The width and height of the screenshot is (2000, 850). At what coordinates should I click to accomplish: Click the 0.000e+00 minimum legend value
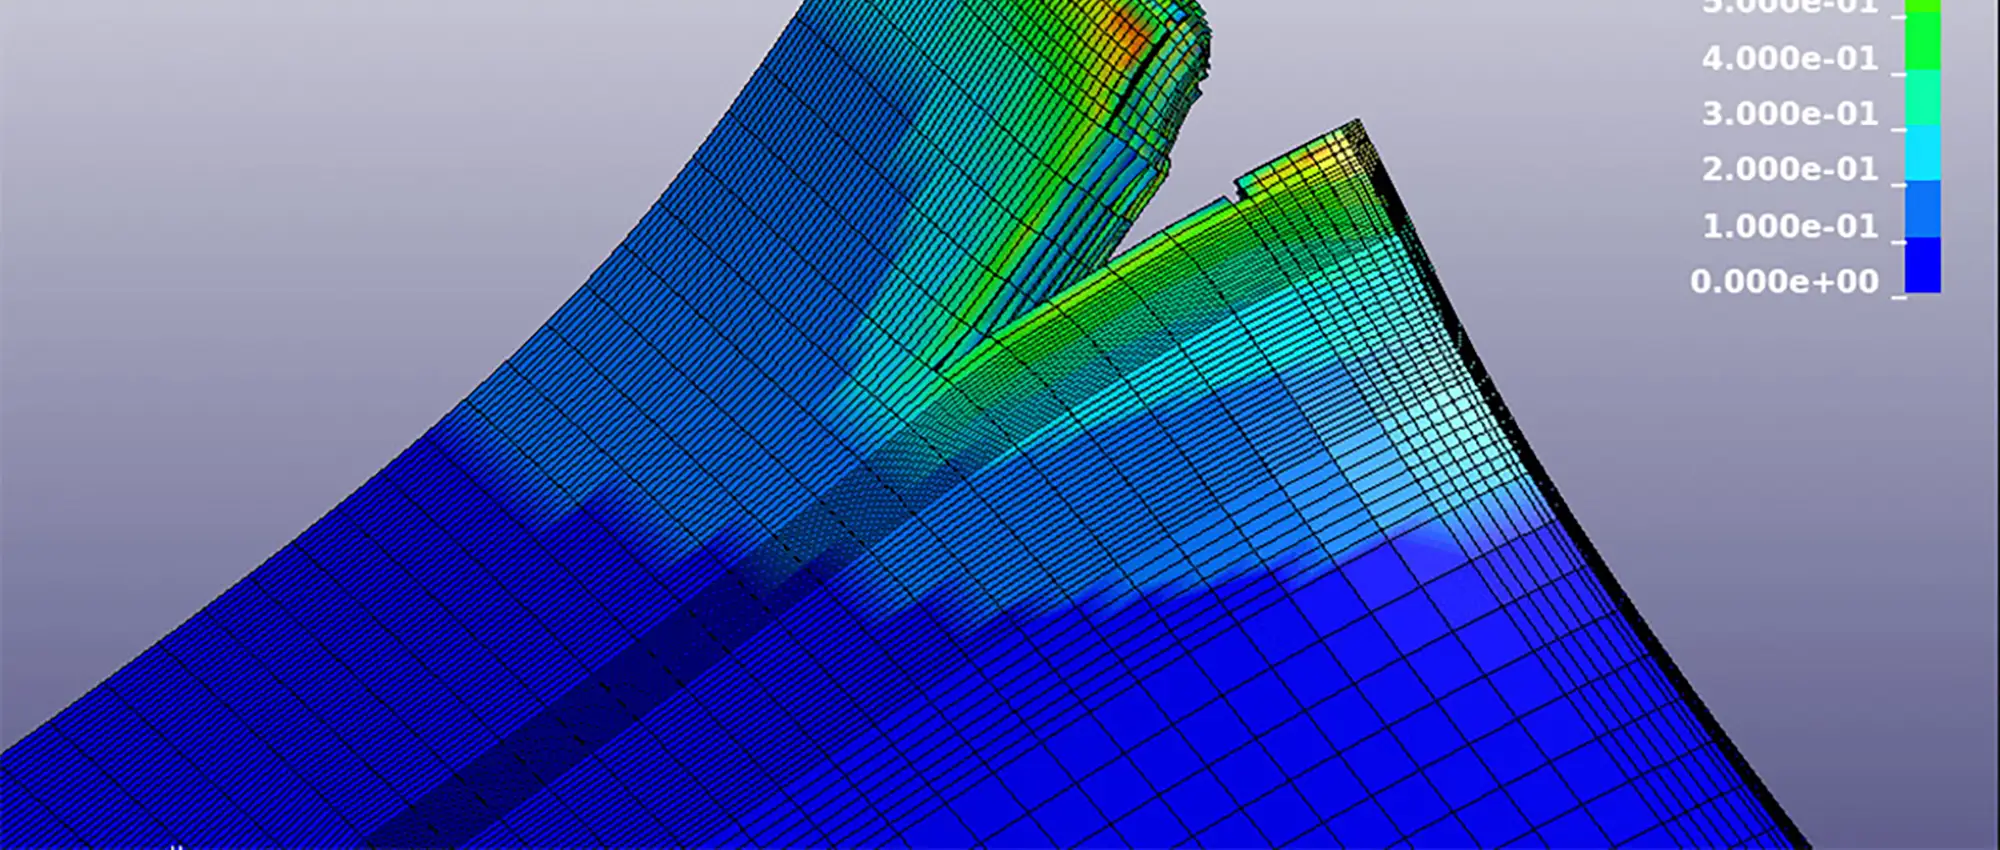1783,282
